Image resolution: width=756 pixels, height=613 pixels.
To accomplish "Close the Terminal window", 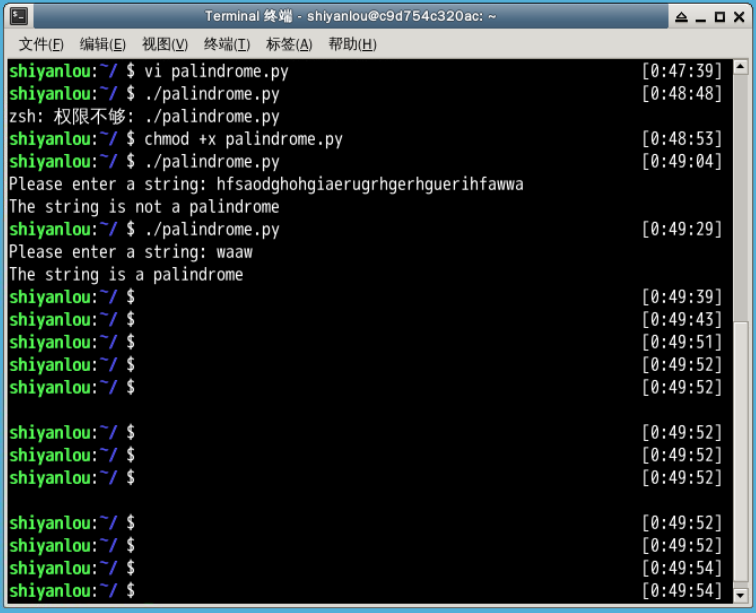I will pos(739,17).
